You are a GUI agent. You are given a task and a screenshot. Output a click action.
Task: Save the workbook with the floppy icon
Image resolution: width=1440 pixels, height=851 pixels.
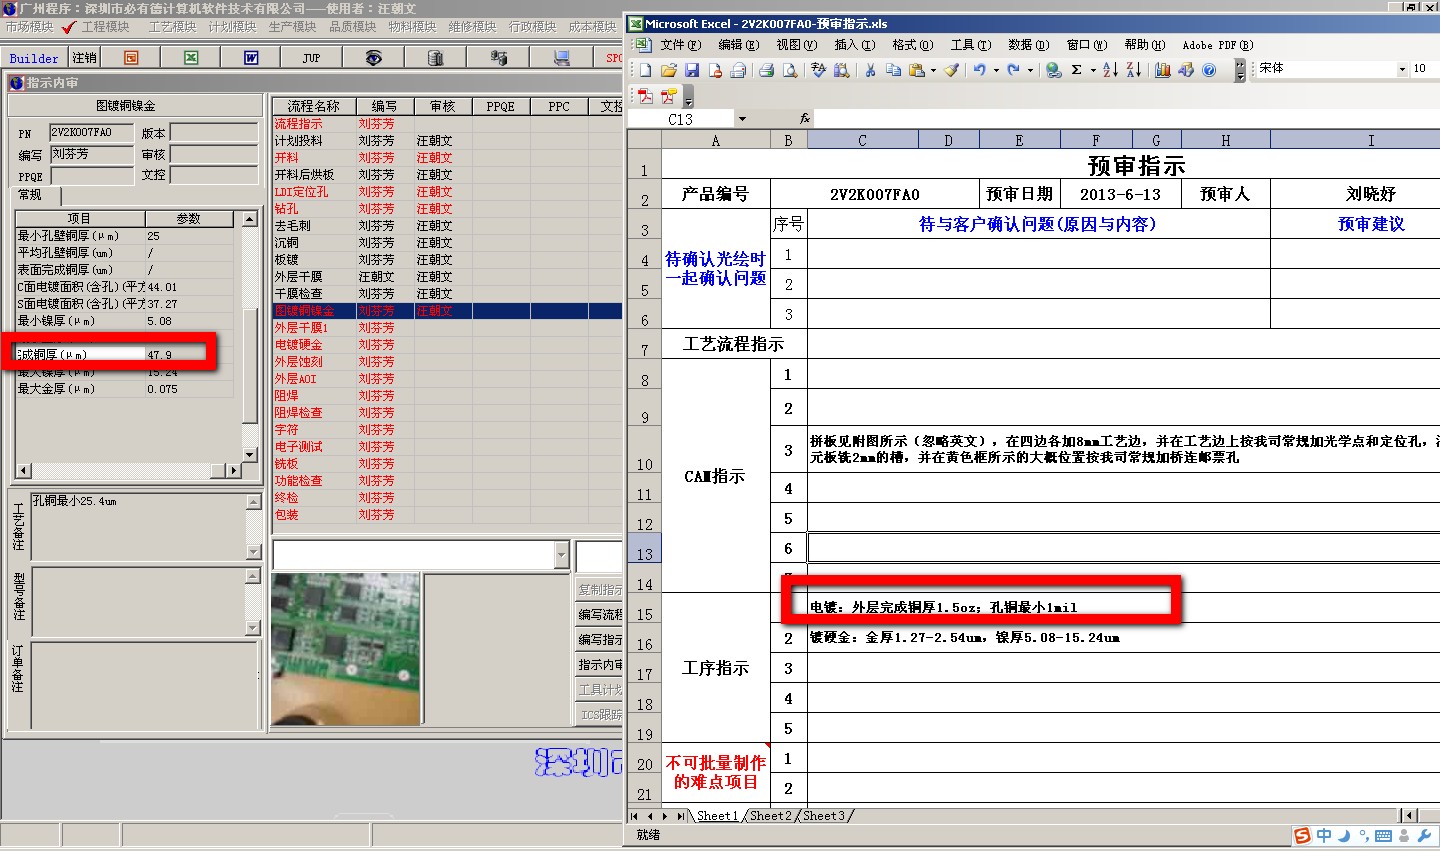click(x=691, y=70)
